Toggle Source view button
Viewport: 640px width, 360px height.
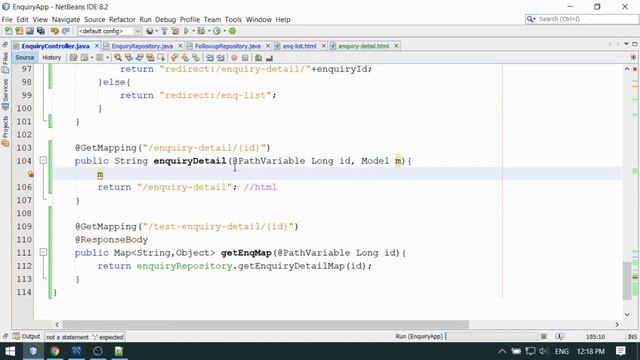[24, 58]
